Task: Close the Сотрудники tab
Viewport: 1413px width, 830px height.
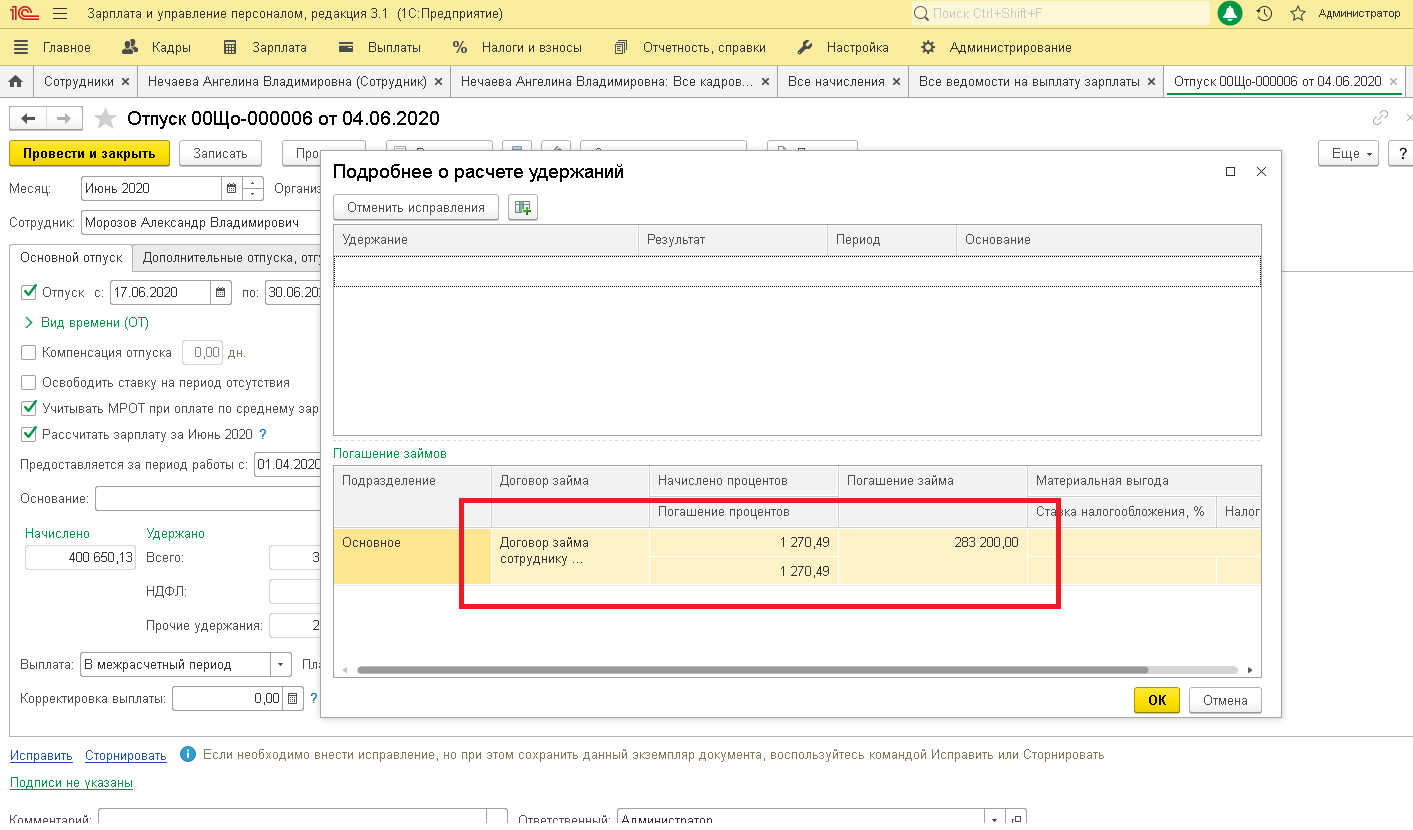Action: pos(125,82)
